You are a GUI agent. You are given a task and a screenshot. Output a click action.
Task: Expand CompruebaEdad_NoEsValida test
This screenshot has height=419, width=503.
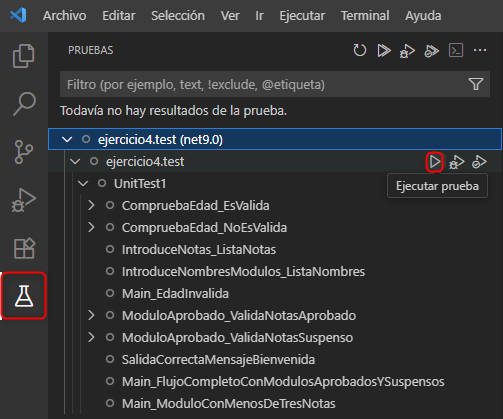(x=91, y=227)
